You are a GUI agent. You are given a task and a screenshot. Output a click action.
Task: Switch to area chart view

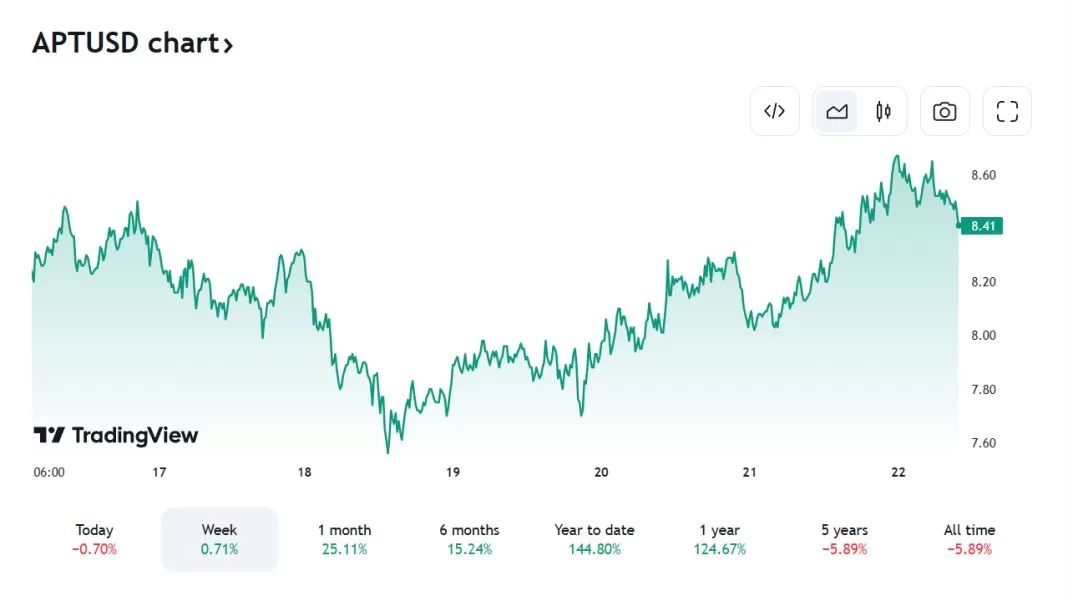point(837,111)
